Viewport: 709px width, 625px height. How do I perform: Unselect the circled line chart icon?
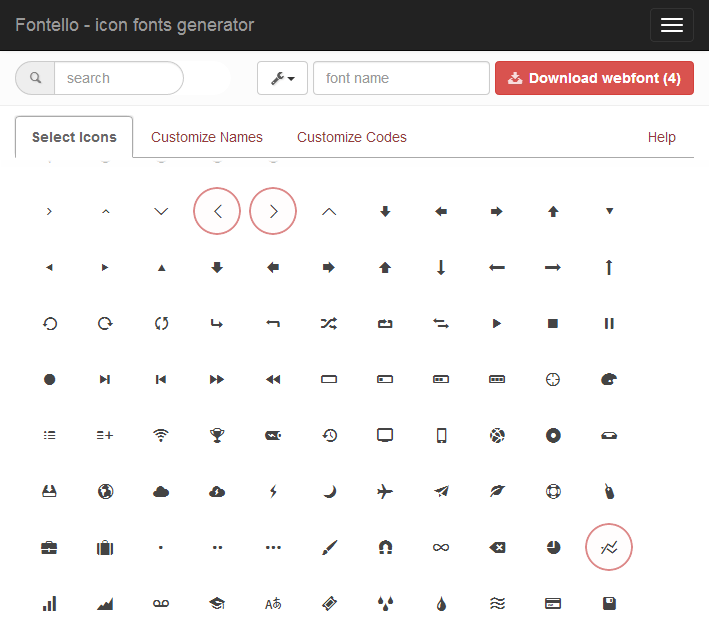click(x=609, y=547)
